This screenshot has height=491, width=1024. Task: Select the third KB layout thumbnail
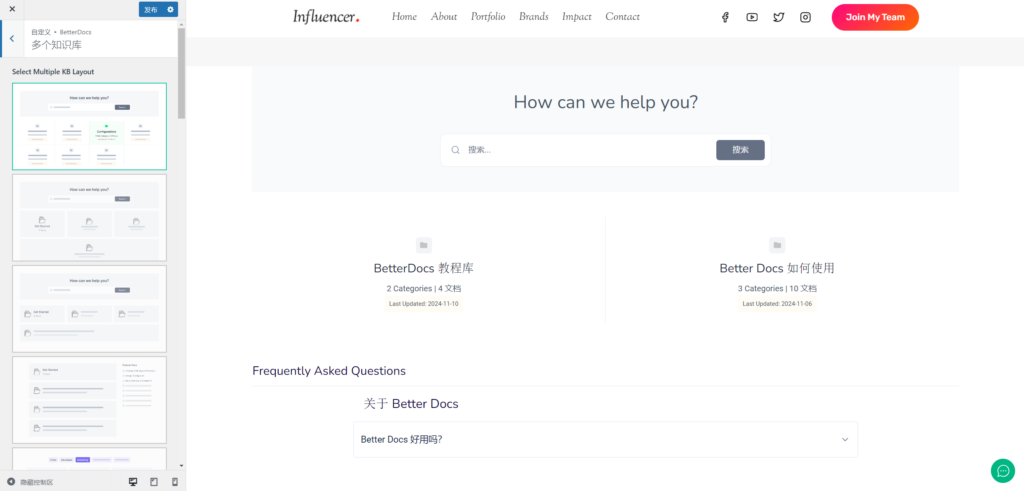tap(89, 309)
